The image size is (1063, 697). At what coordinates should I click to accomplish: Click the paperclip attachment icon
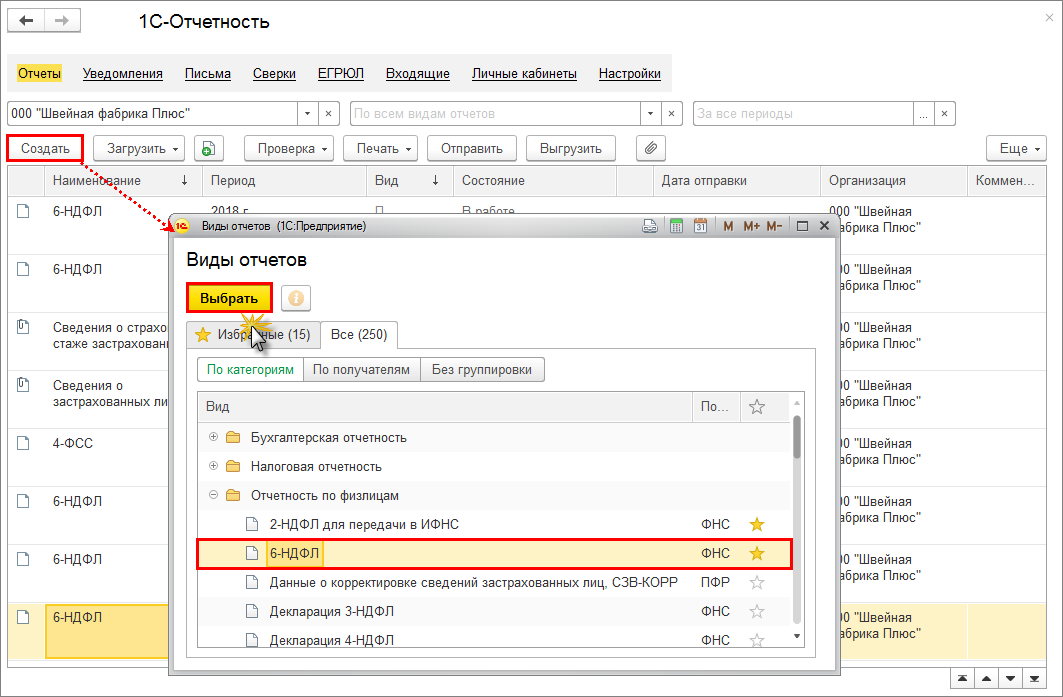(651, 149)
